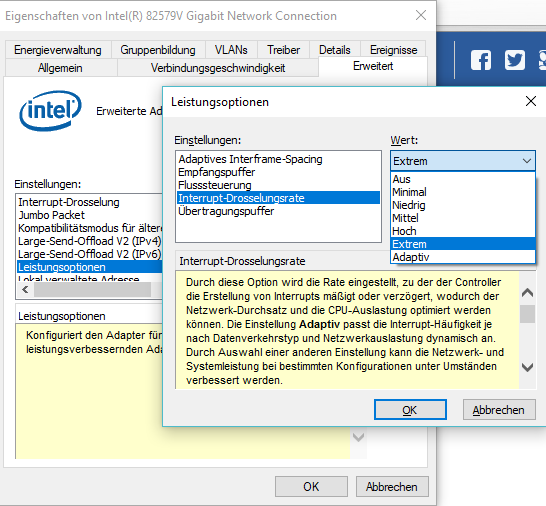Click scroll-down arrow of properties description box
Image resolution: width=546 pixels, height=506 pixels.
point(358,437)
